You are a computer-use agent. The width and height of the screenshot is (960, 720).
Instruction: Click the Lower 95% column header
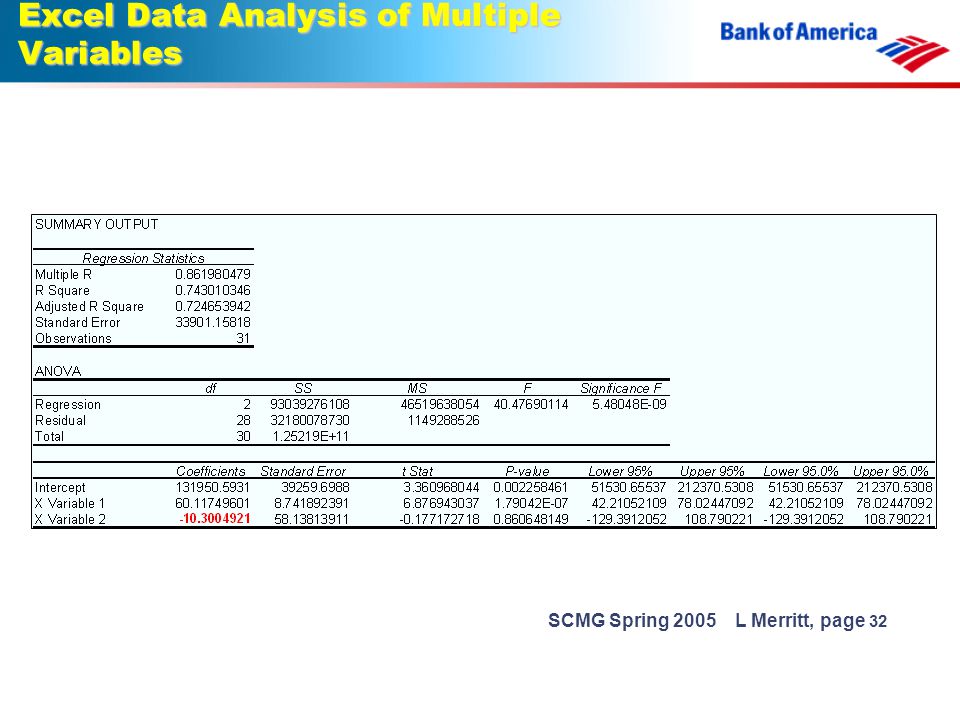(620, 471)
